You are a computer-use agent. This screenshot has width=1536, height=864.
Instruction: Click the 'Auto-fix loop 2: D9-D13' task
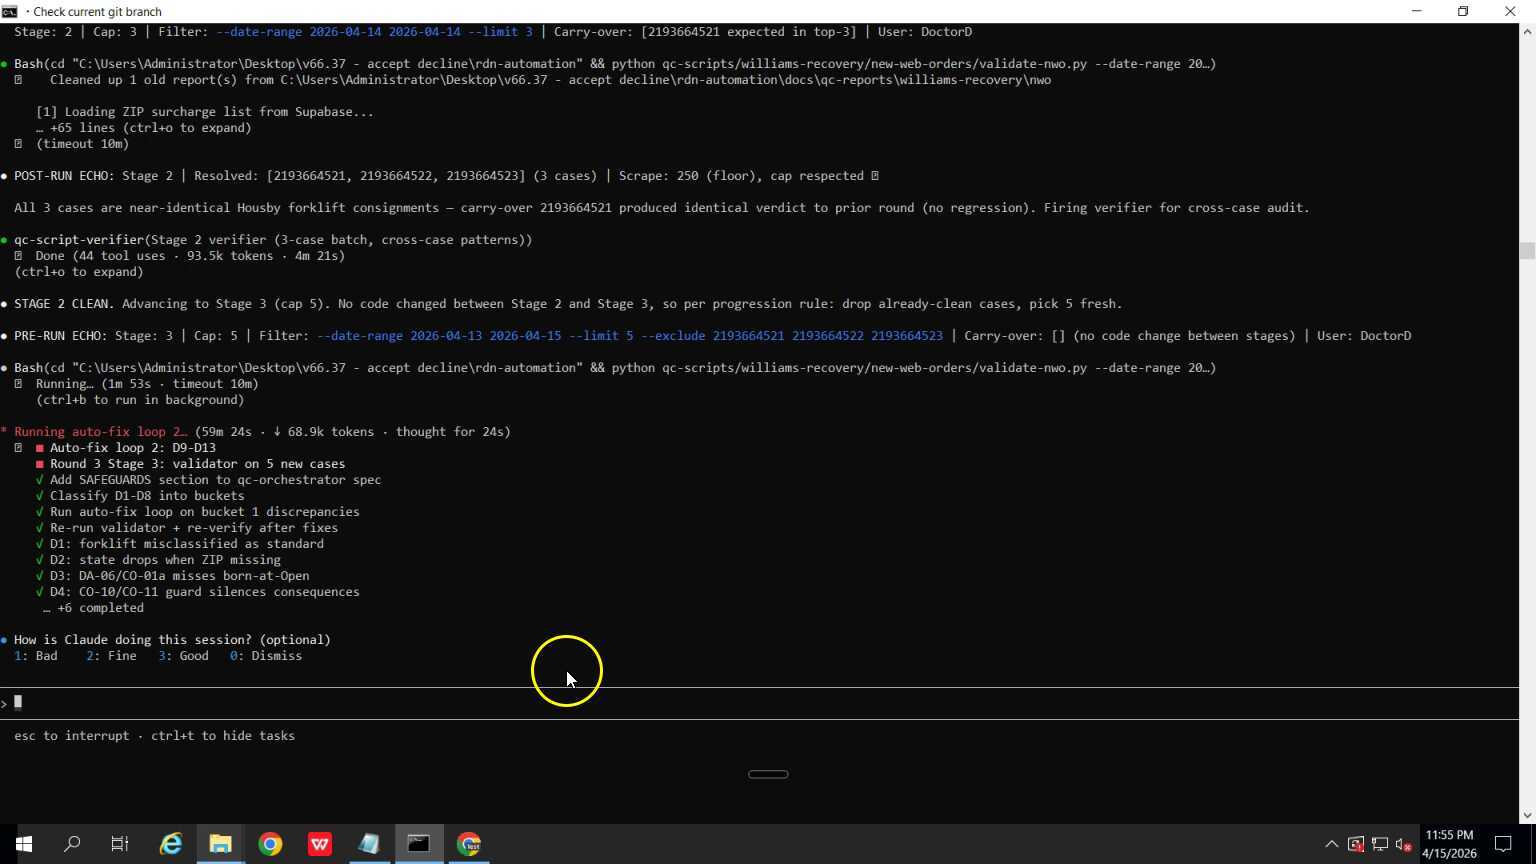pyautogui.click(x=133, y=448)
